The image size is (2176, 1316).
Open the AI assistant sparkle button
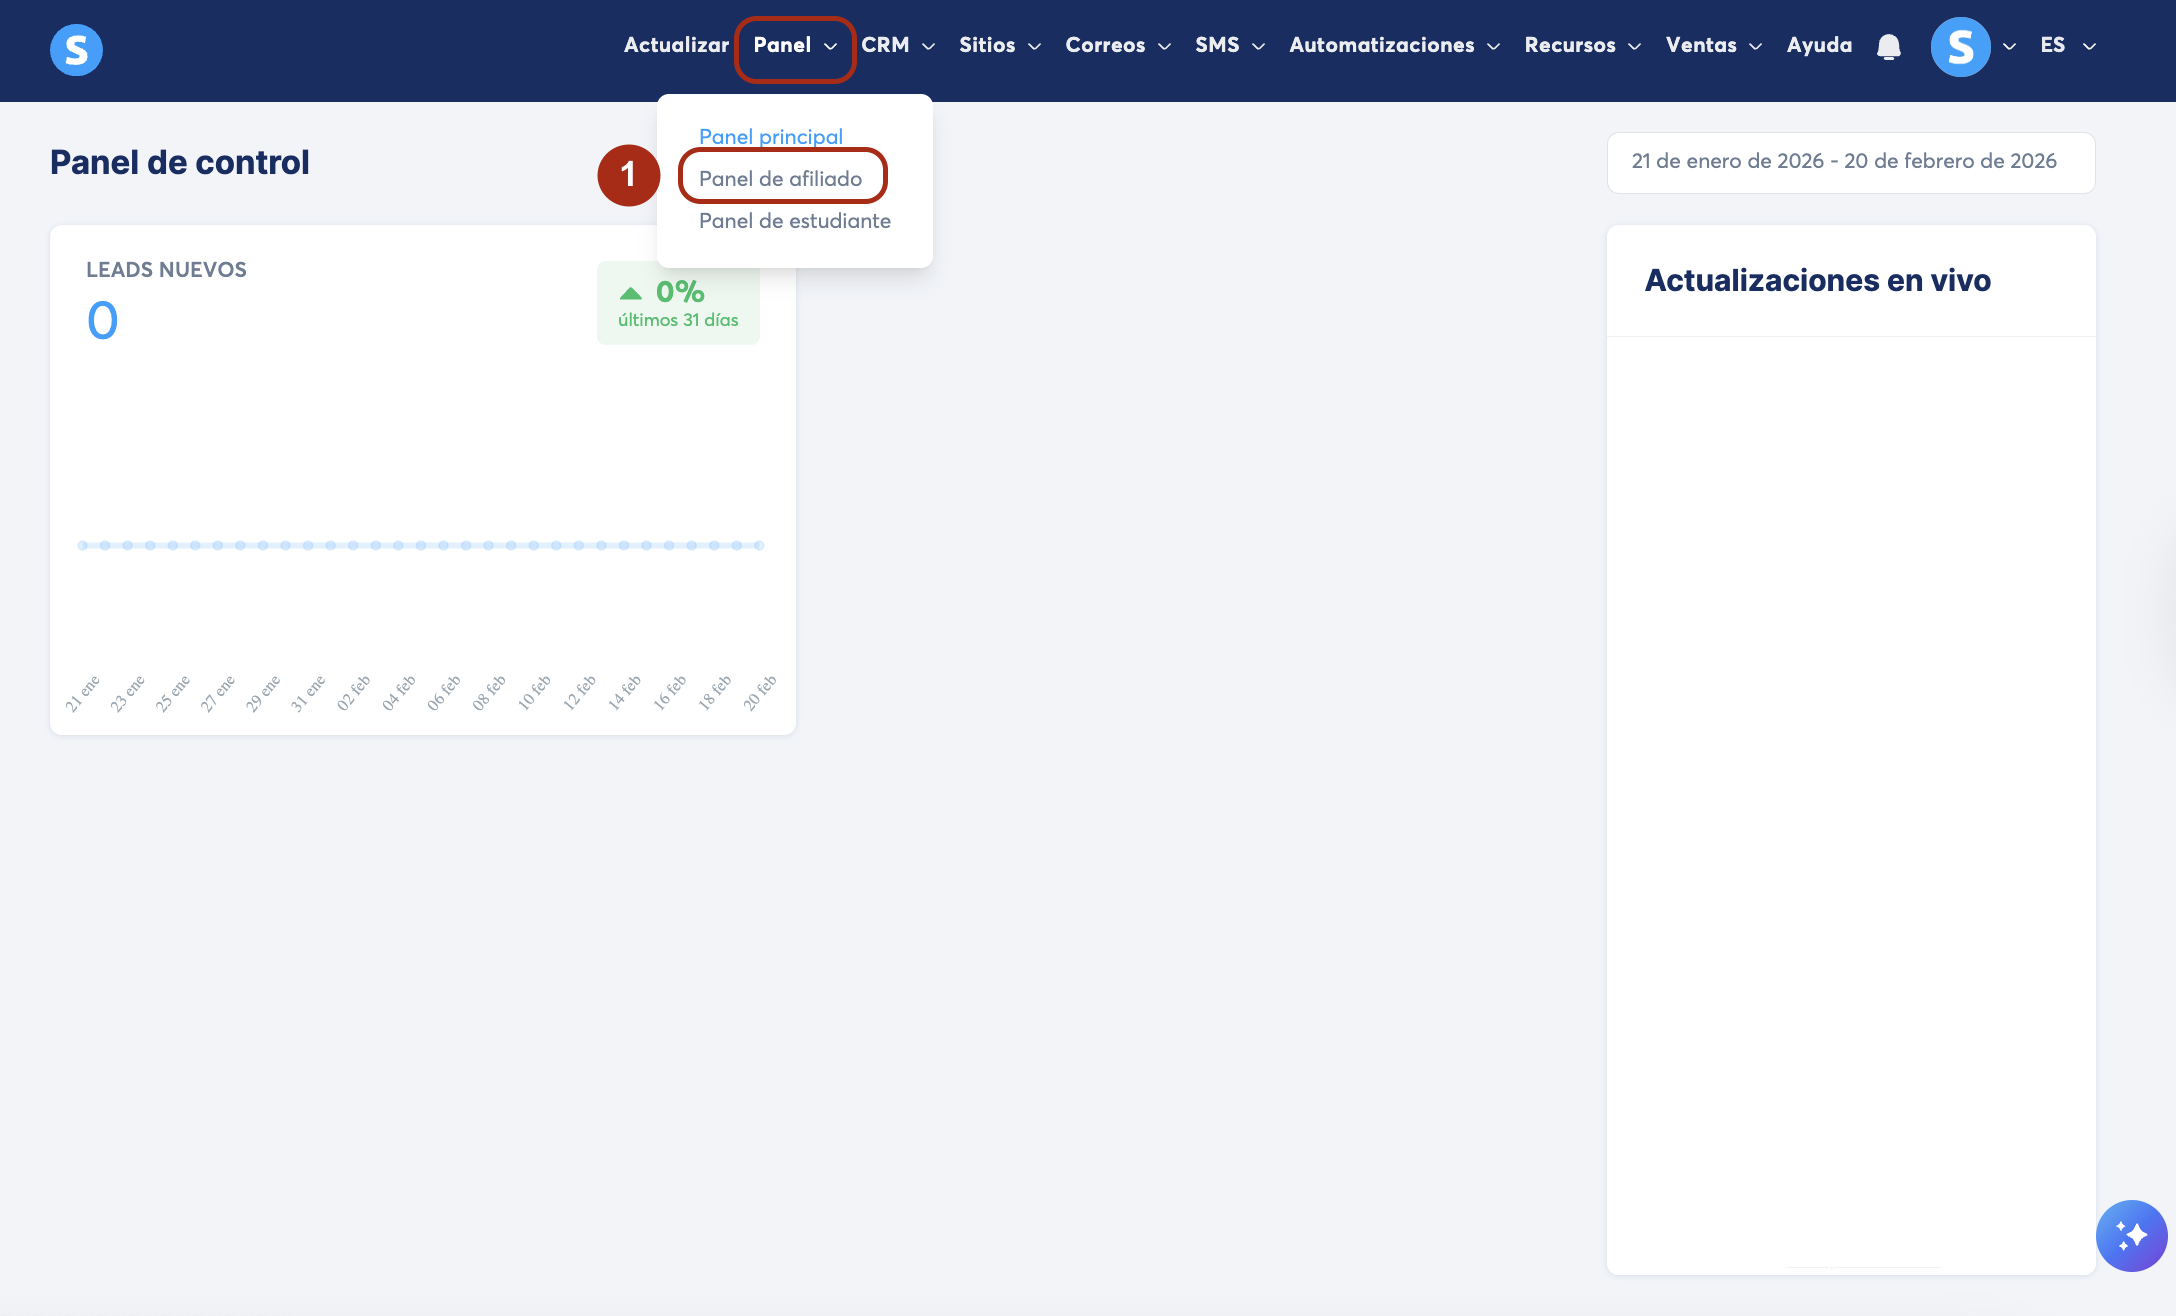(2131, 1235)
